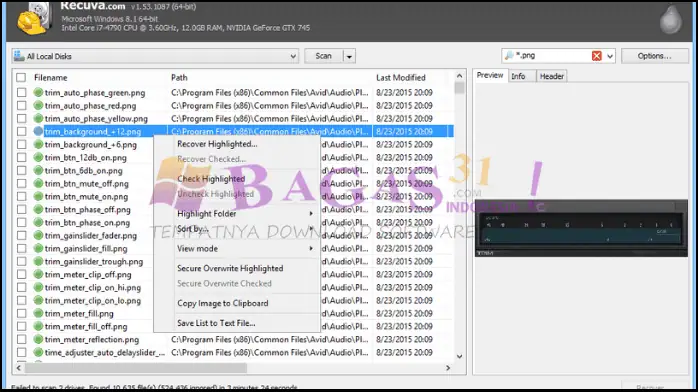Image resolution: width=698 pixels, height=392 pixels.
Task: Switch to the Info tab
Action: 518,76
